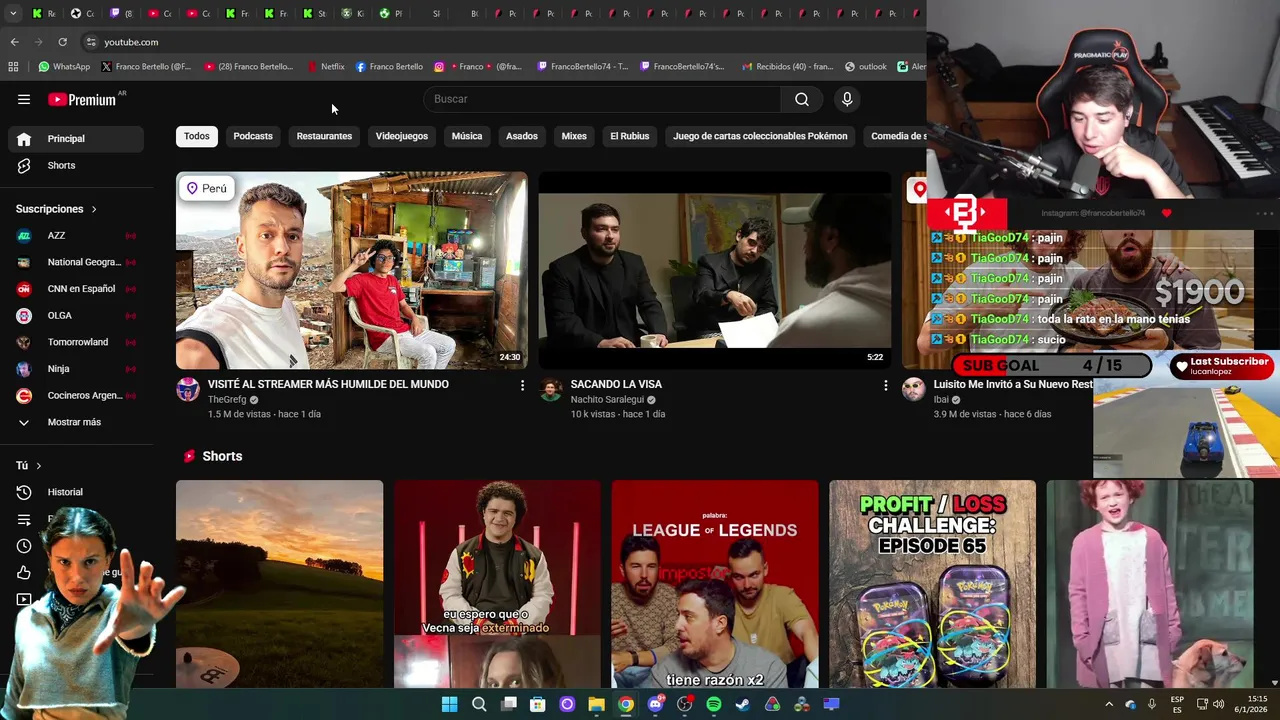The image size is (1280, 720).
Task: Open Microsoft Store from taskbar
Action: click(x=538, y=704)
